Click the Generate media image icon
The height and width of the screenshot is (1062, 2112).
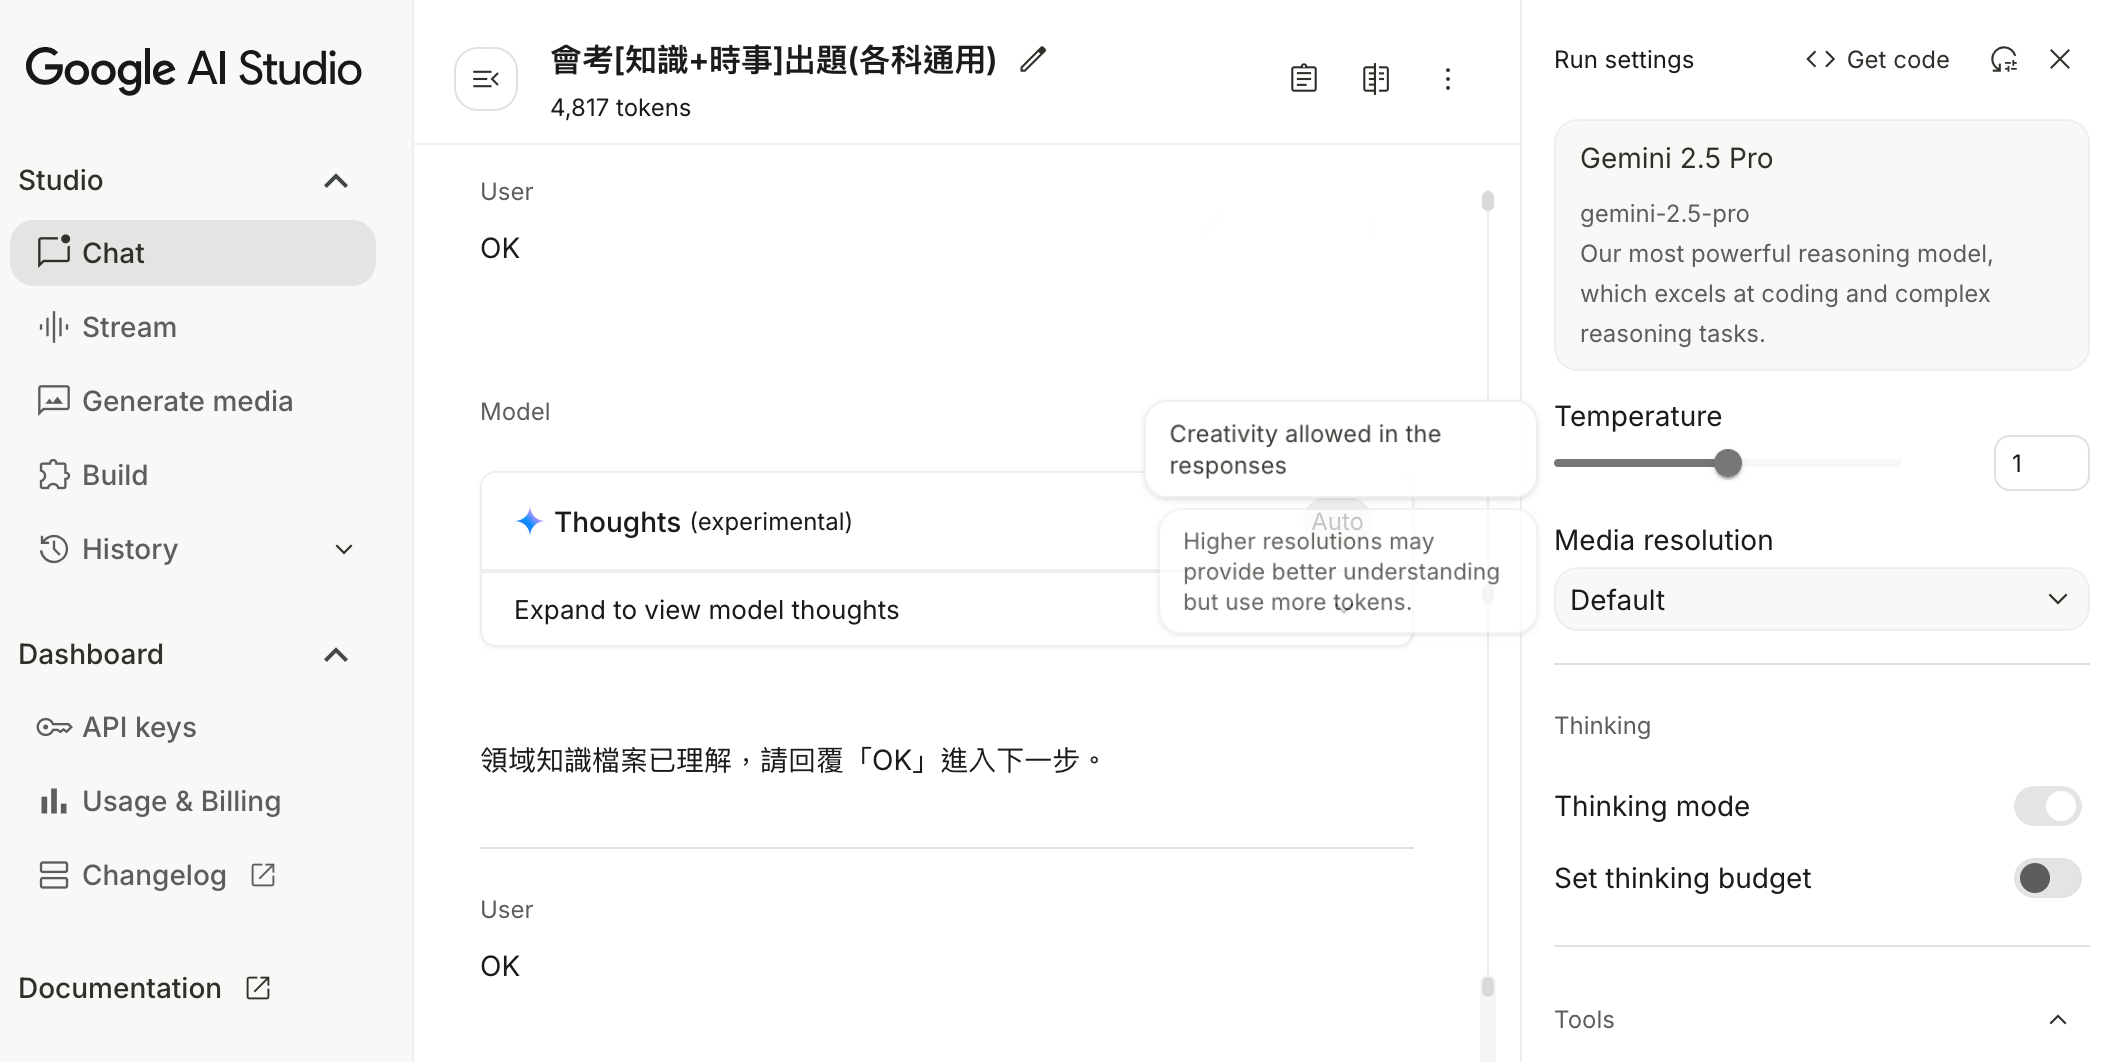[x=54, y=401]
